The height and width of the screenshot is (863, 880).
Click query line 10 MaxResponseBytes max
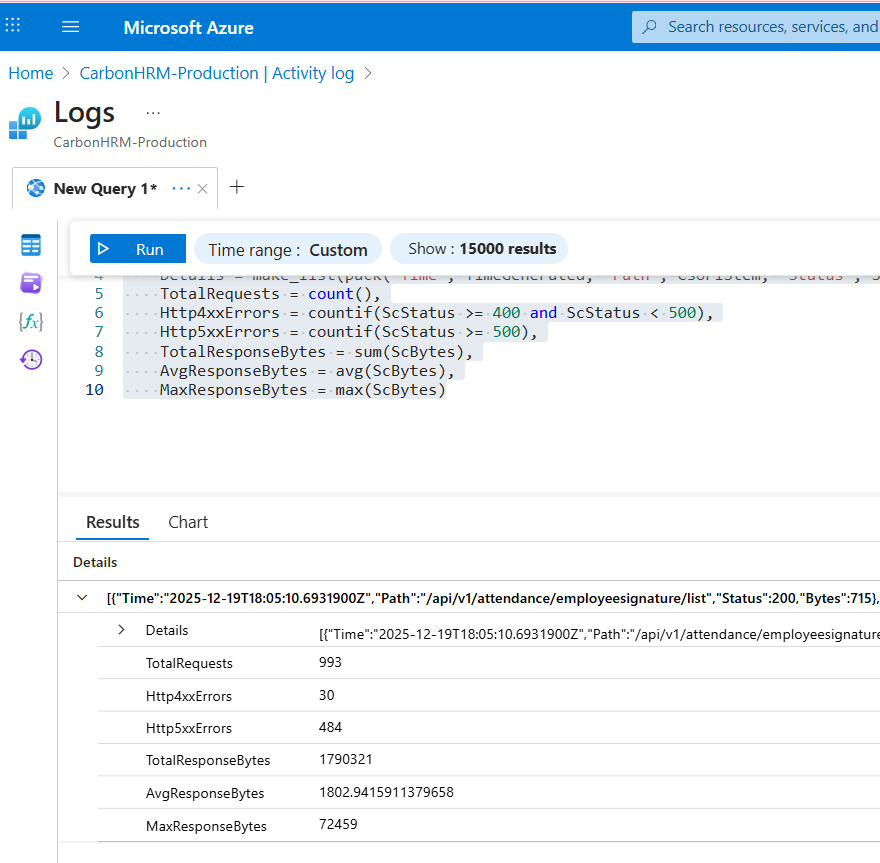pyautogui.click(x=302, y=390)
